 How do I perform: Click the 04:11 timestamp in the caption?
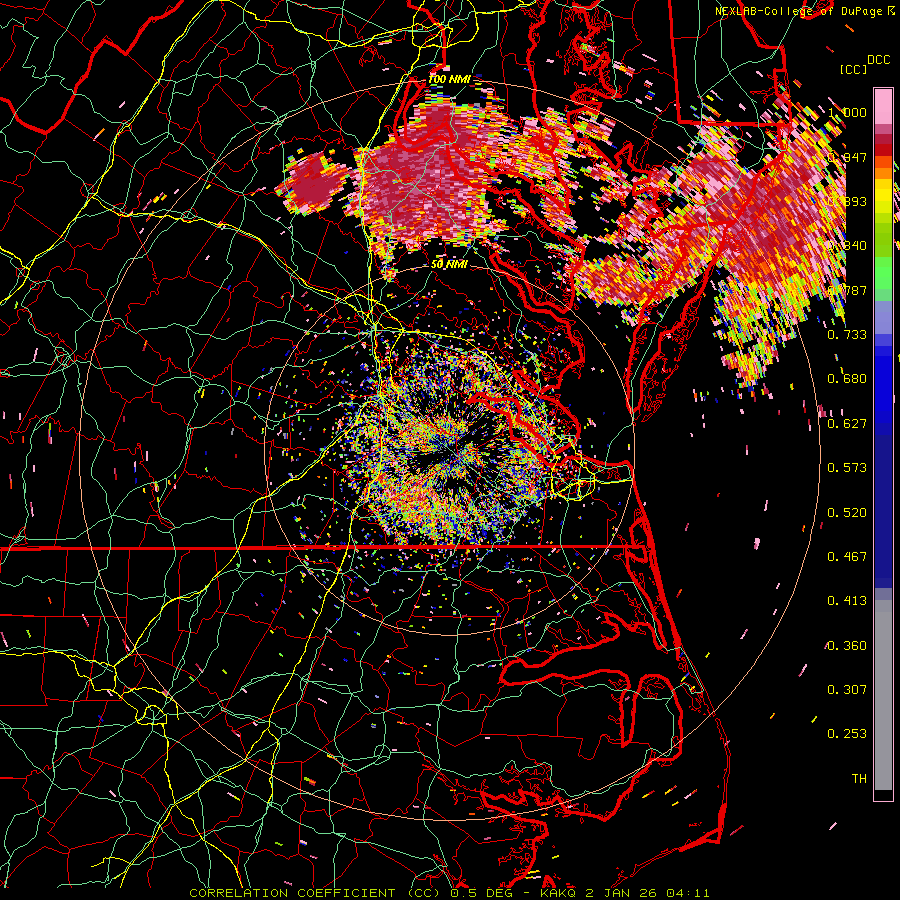click(688, 893)
